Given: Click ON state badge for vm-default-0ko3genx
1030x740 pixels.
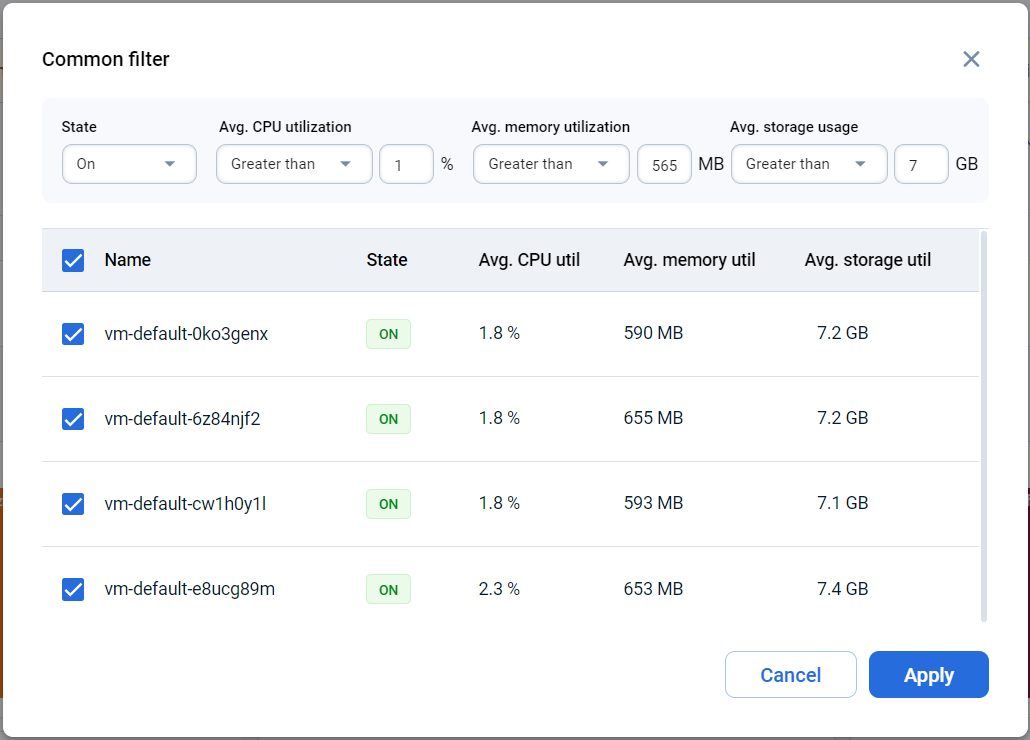Looking at the screenshot, I should 388,334.
